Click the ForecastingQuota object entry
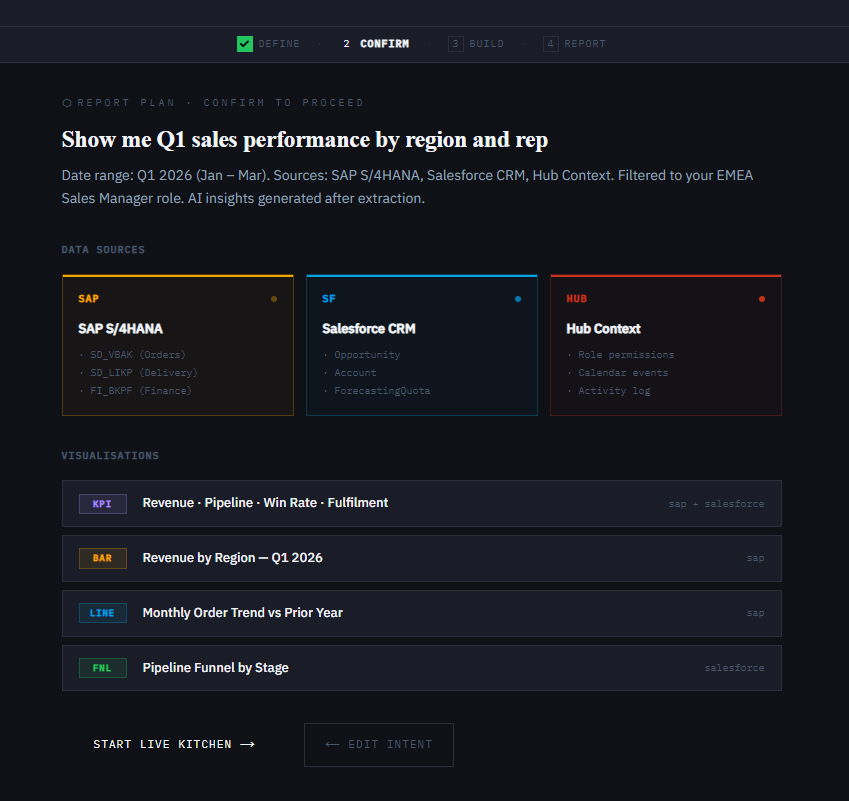 coord(382,390)
